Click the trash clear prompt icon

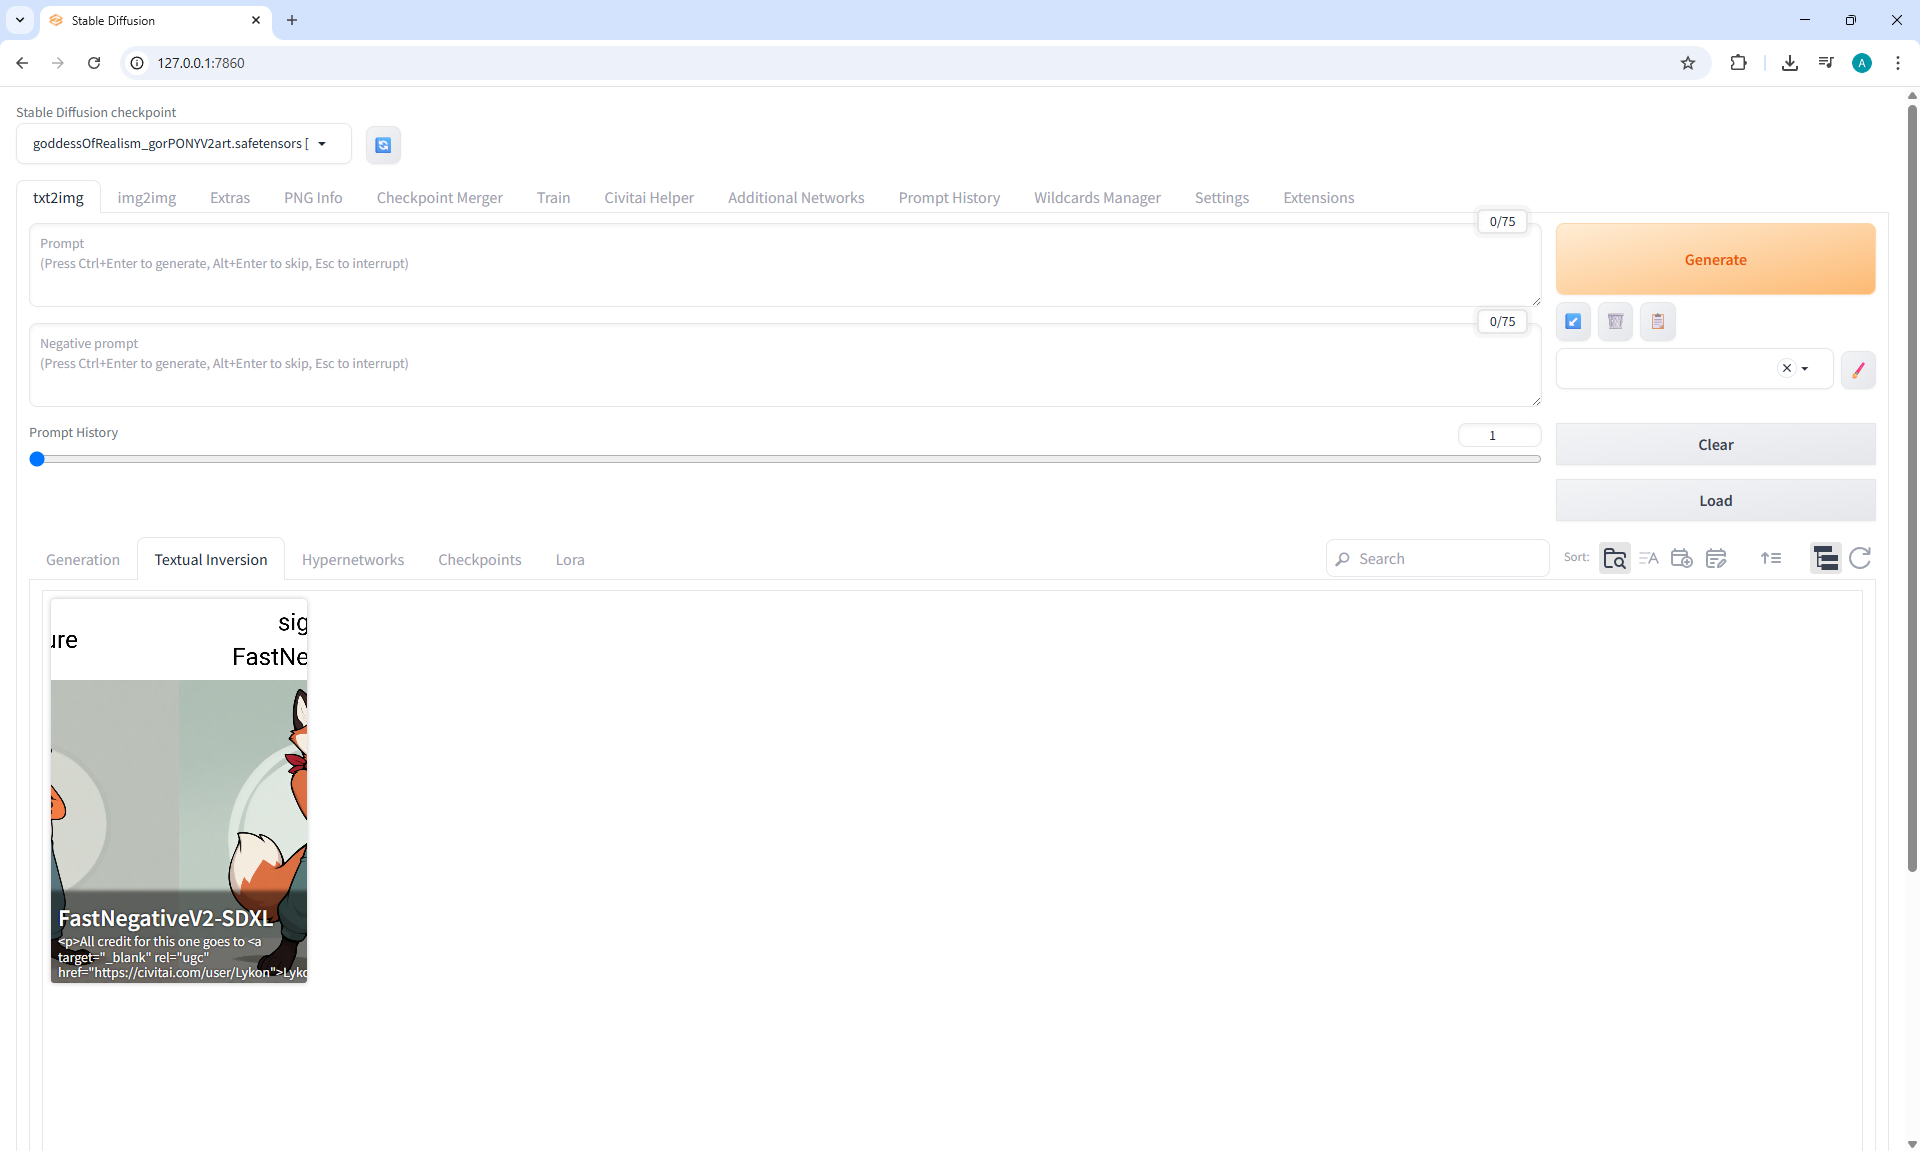[x=1615, y=321]
